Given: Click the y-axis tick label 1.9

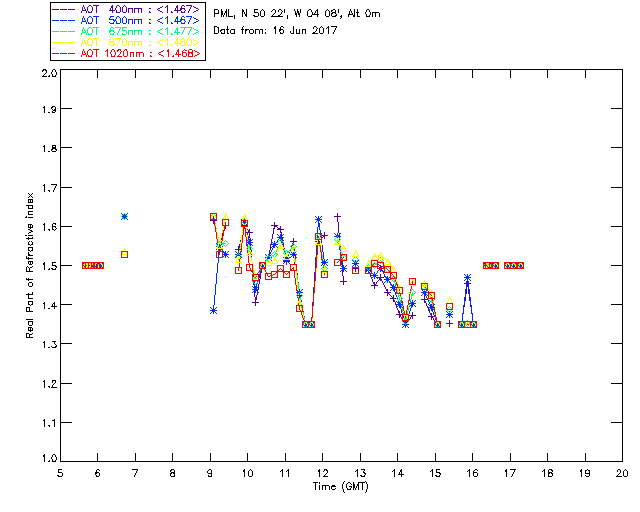Looking at the screenshot, I should pyautogui.click(x=49, y=109).
